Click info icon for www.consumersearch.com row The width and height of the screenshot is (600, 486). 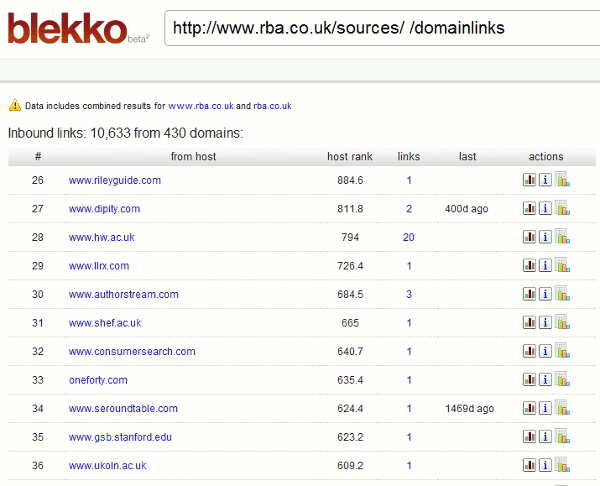(545, 351)
